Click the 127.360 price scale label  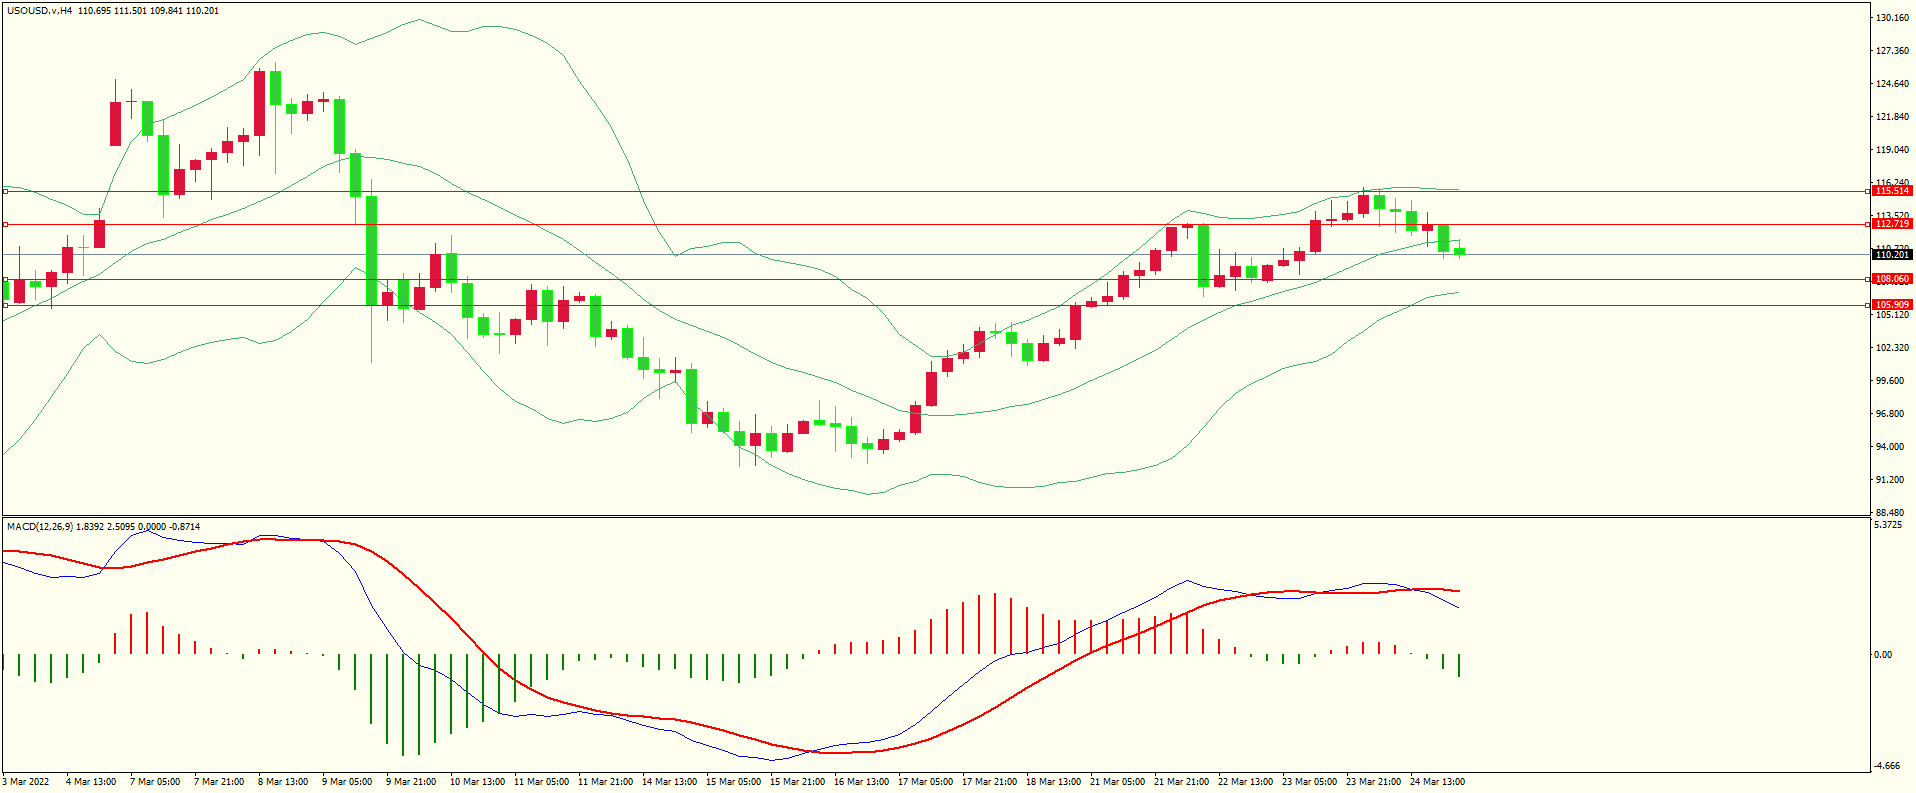[1893, 51]
